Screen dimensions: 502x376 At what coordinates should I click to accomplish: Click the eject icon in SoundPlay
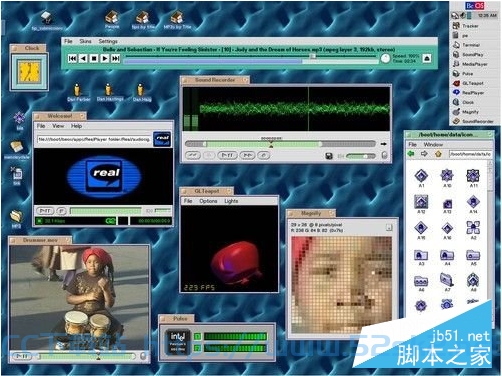(x=427, y=59)
